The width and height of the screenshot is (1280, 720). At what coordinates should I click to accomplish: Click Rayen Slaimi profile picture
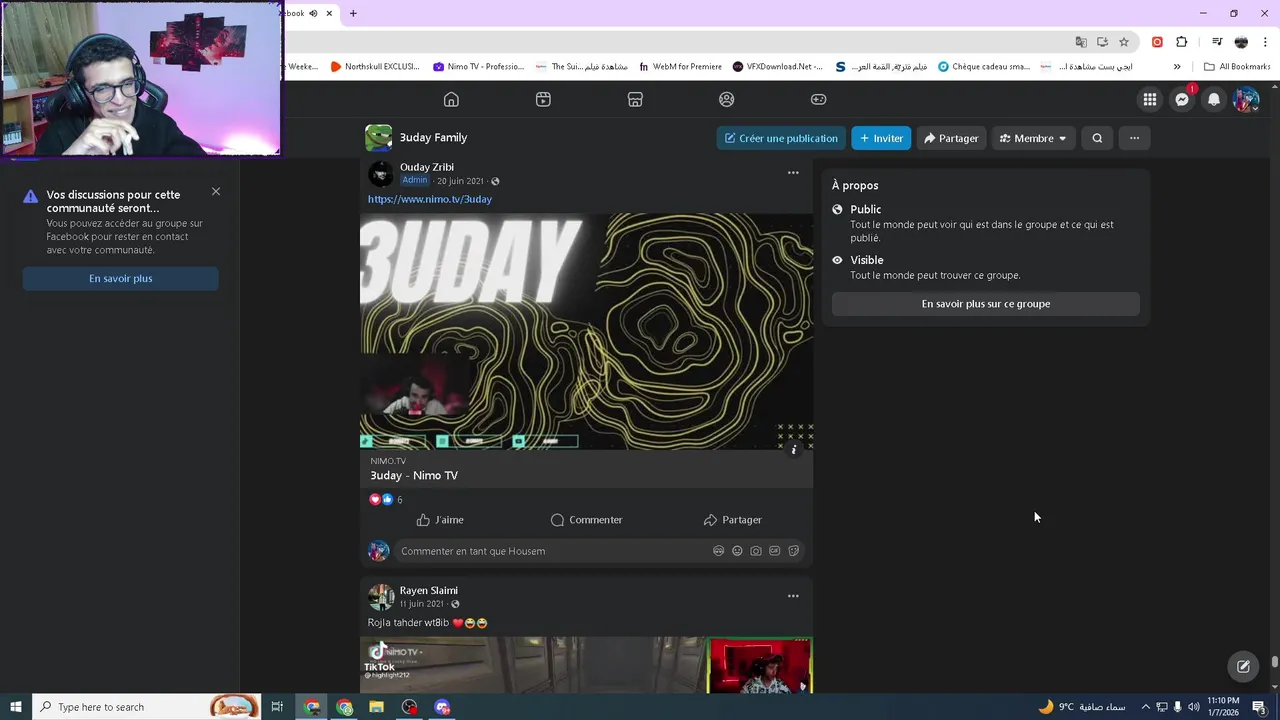click(381, 597)
